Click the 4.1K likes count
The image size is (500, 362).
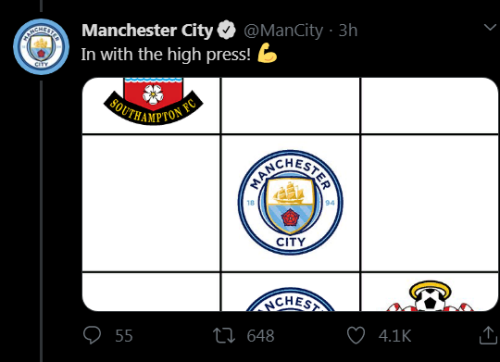pyautogui.click(x=394, y=336)
